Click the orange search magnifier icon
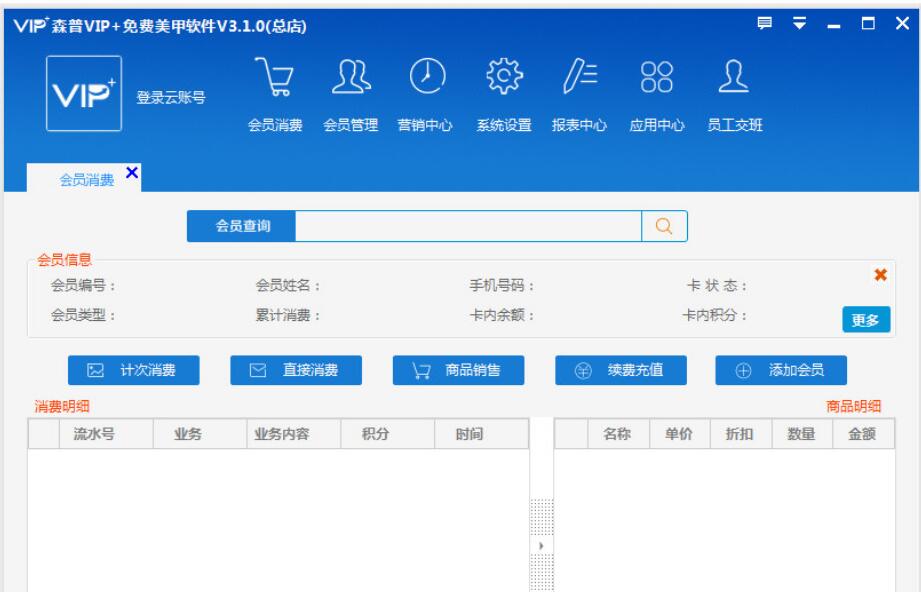The image size is (921, 592). [664, 226]
